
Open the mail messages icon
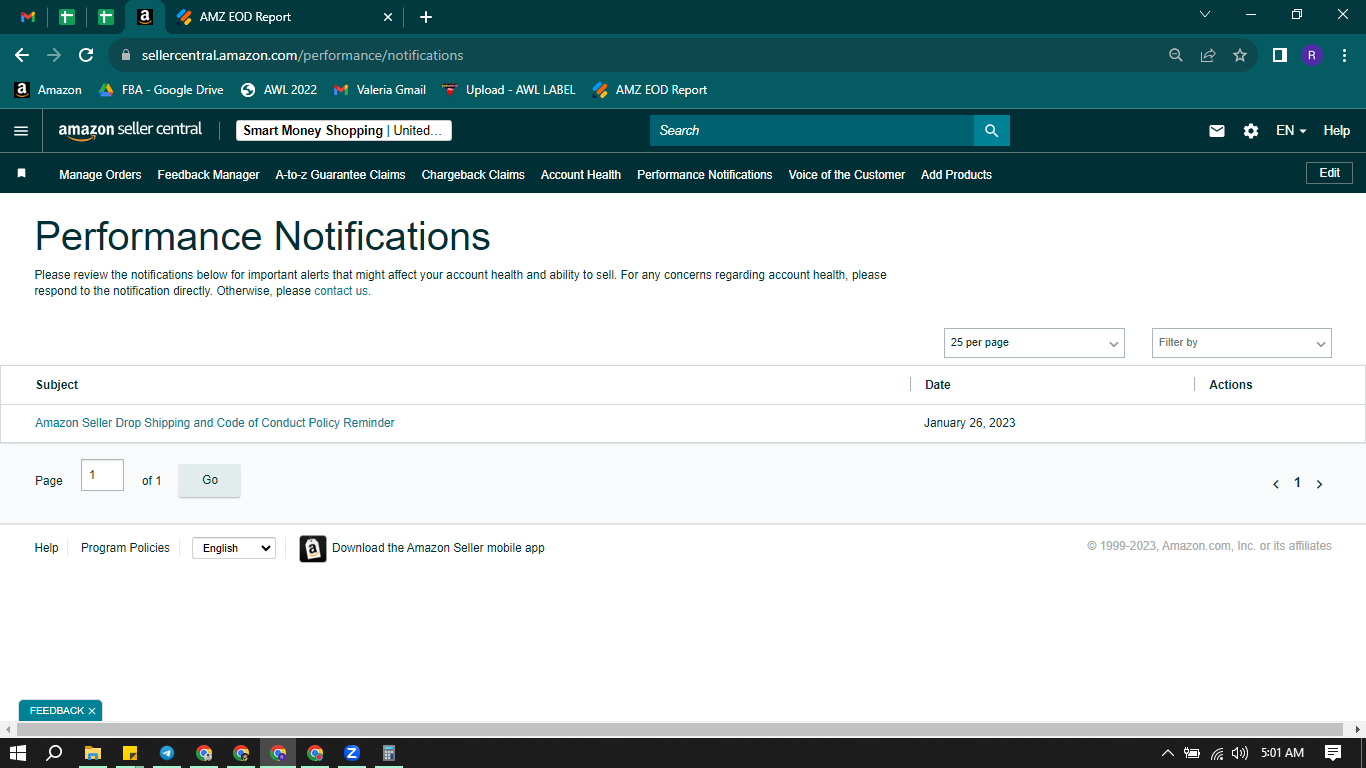(1217, 131)
